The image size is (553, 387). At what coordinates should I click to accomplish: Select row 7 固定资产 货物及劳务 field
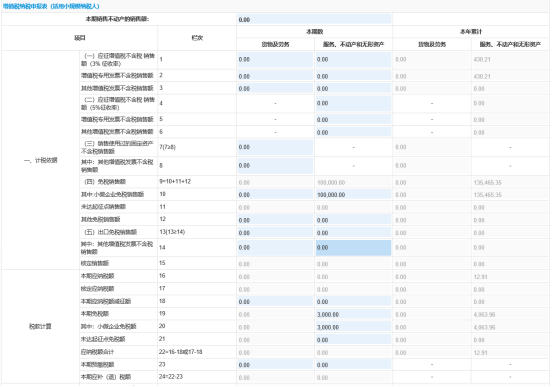[275, 147]
